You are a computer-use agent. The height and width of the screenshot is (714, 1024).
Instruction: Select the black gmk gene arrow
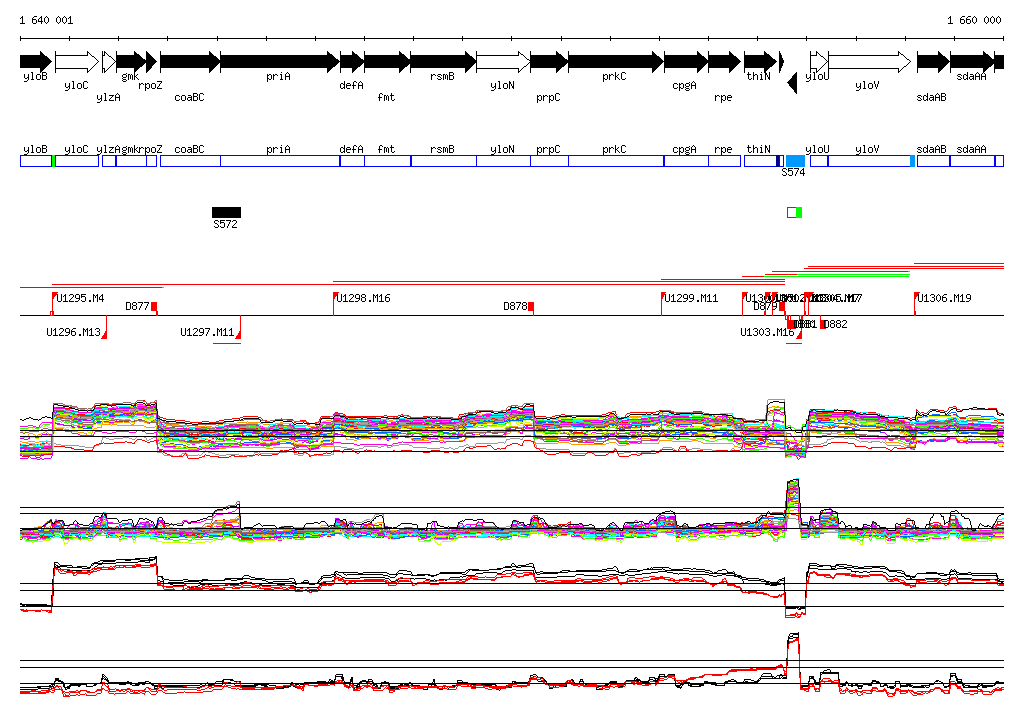[x=131, y=62]
